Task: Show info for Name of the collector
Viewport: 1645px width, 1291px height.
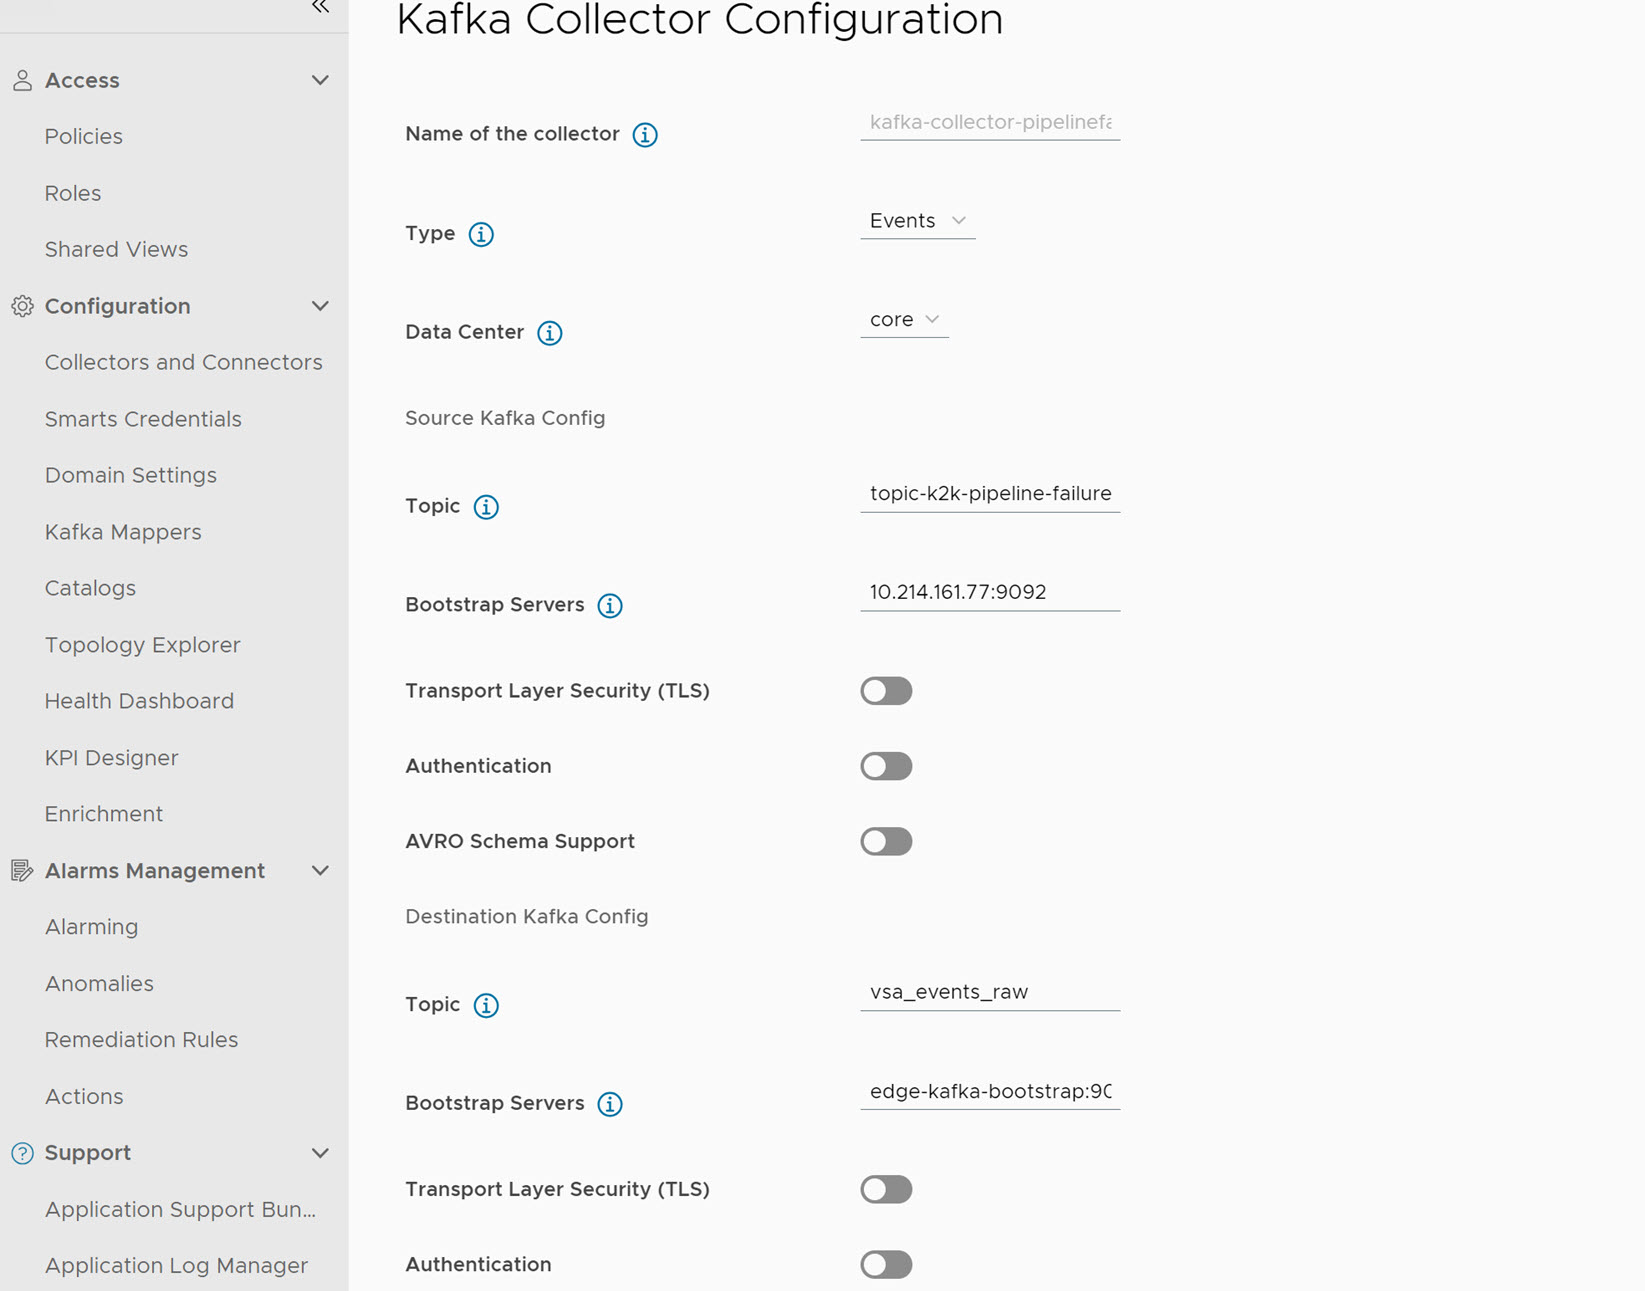Action: (645, 135)
